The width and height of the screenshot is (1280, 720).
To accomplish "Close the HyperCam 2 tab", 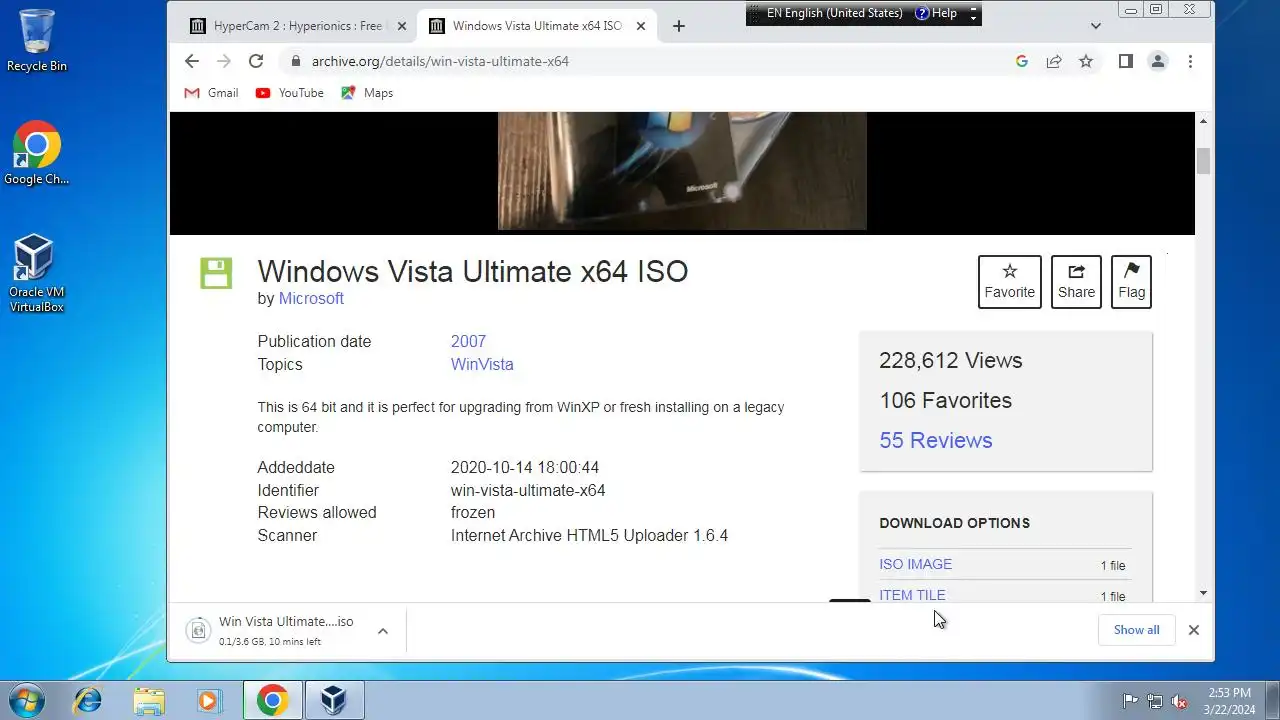I will click(x=402, y=26).
